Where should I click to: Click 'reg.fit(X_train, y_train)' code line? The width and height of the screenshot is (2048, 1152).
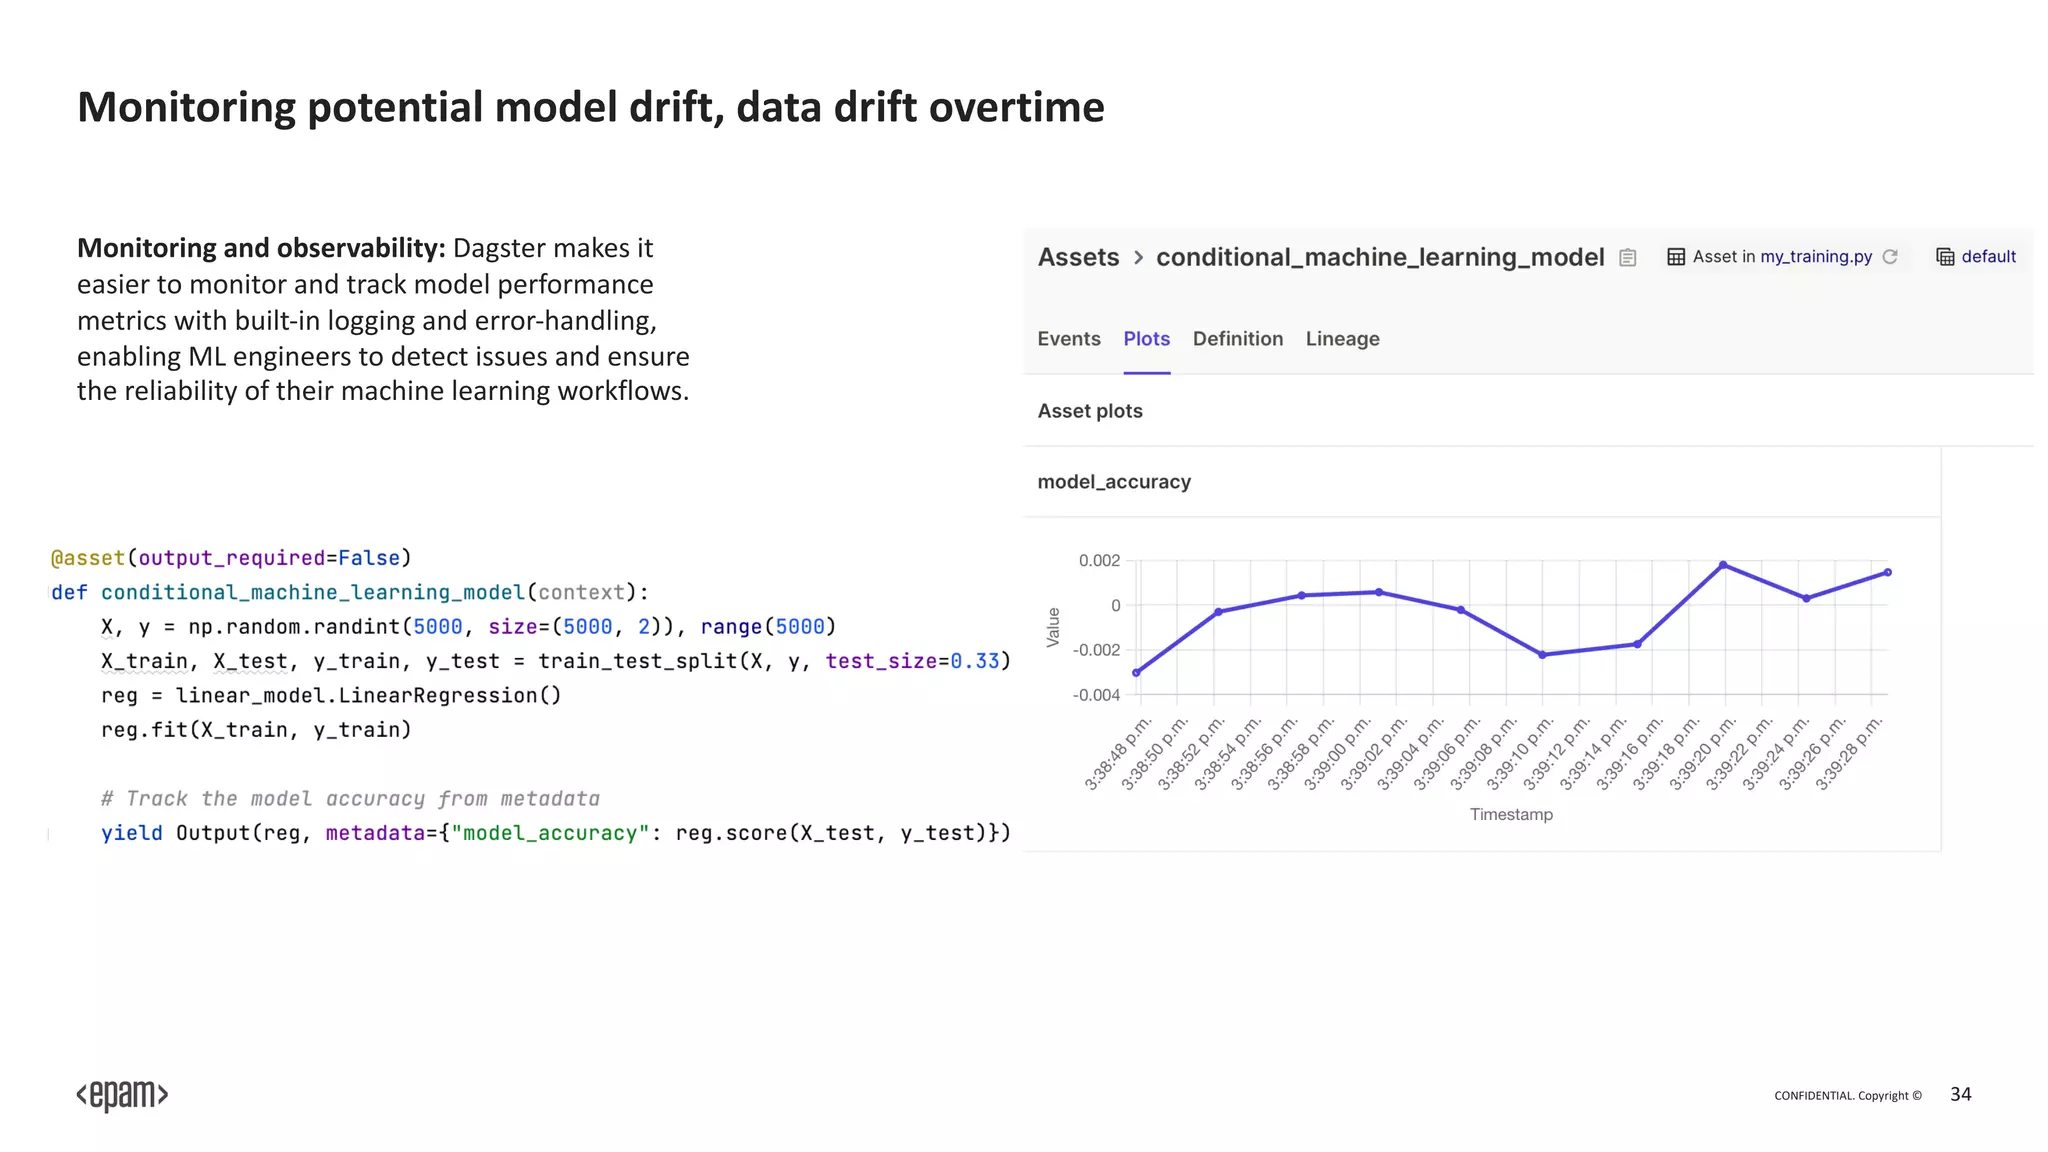point(256,730)
